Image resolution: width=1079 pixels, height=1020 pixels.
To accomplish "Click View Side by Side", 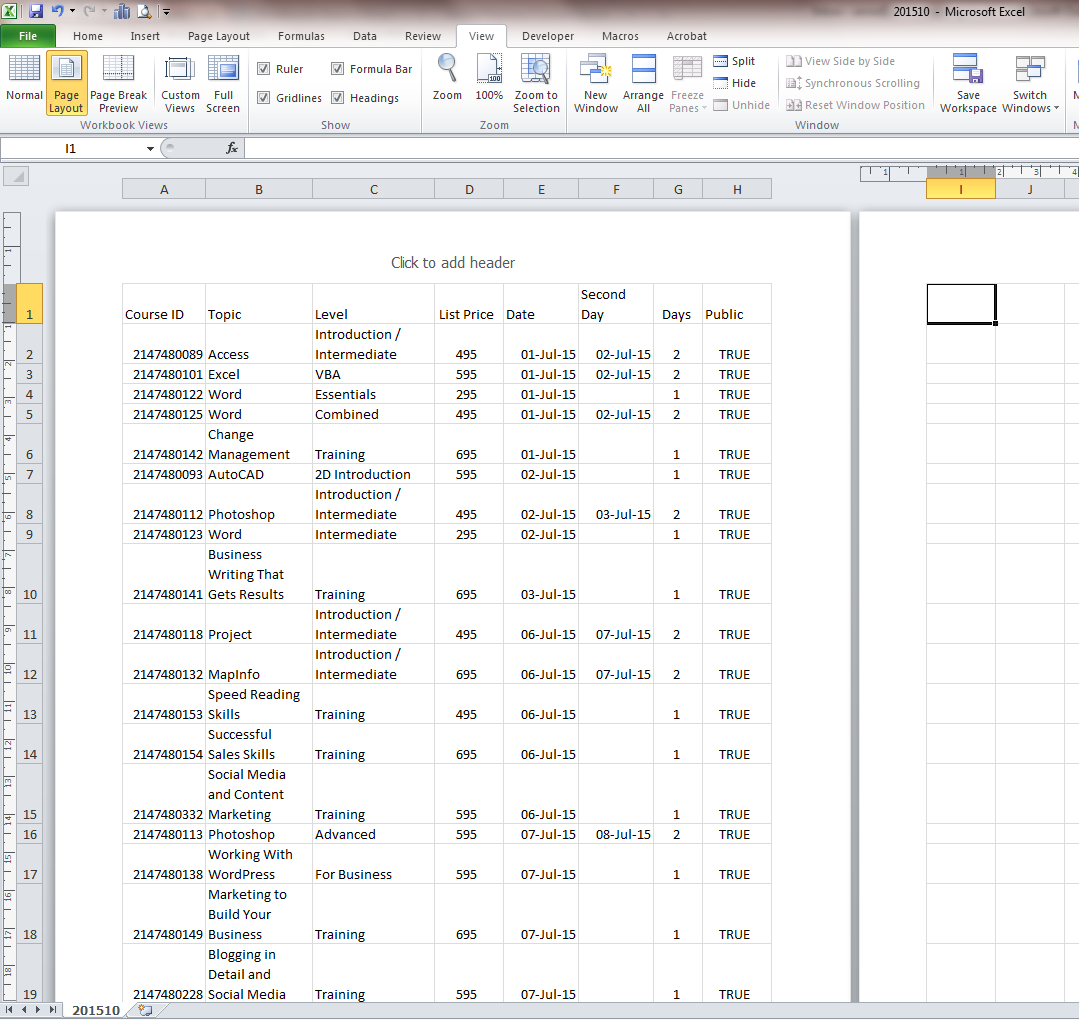I will point(840,61).
